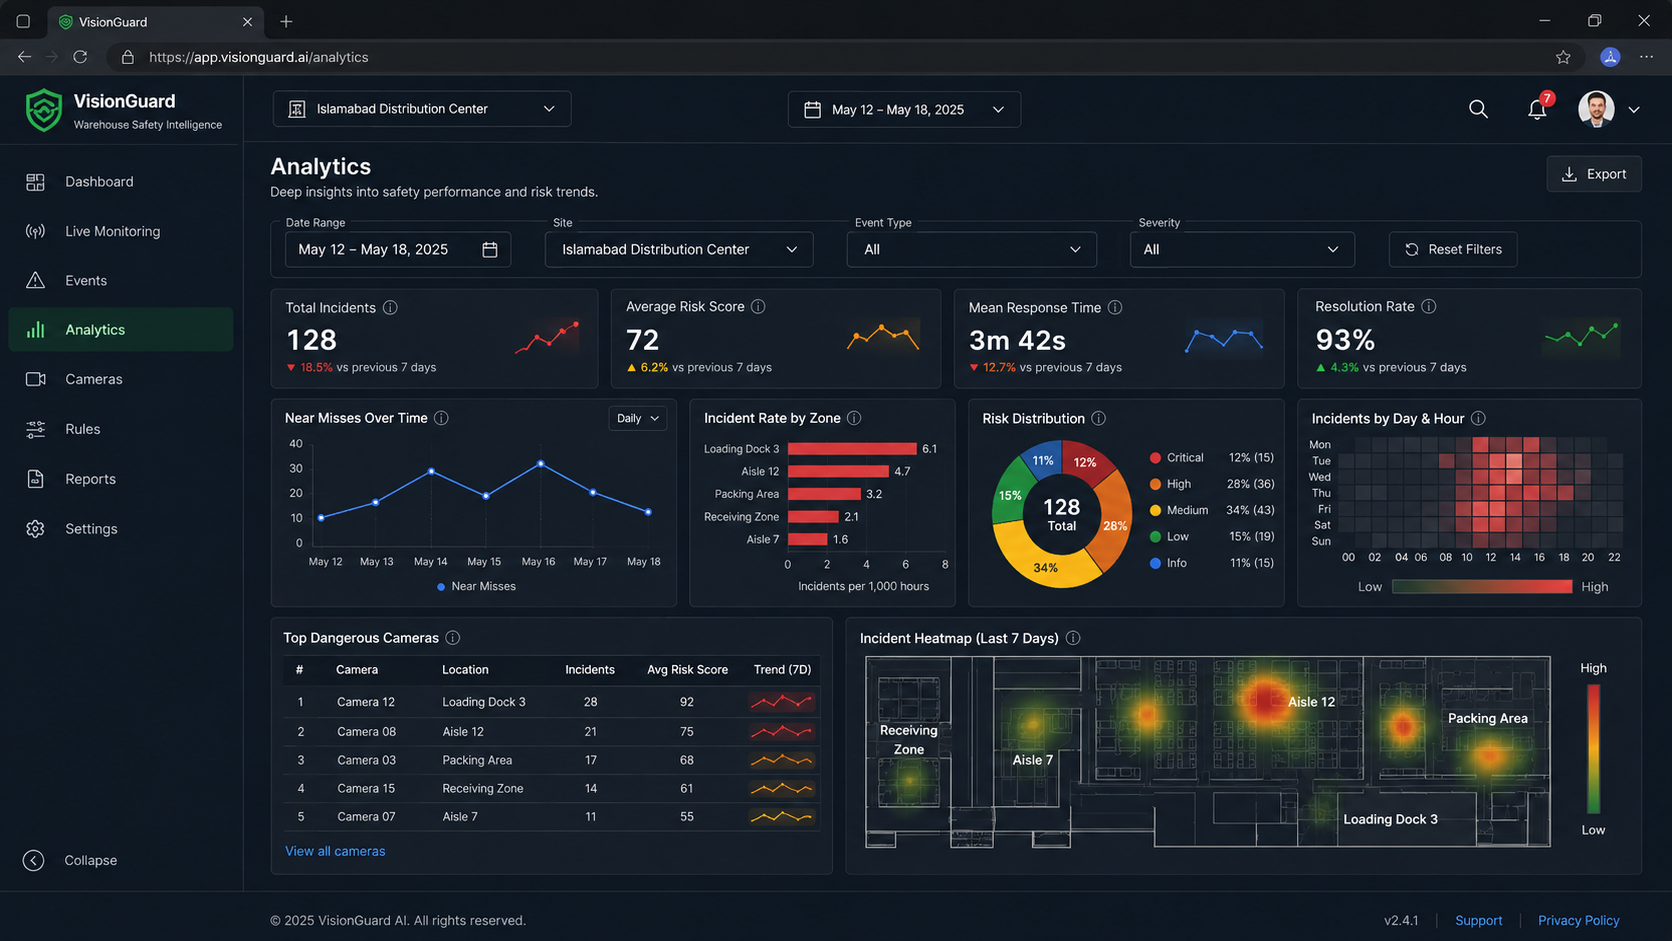Click the info icon beside Resolution Rate
This screenshot has width=1672, height=941.
1429,307
